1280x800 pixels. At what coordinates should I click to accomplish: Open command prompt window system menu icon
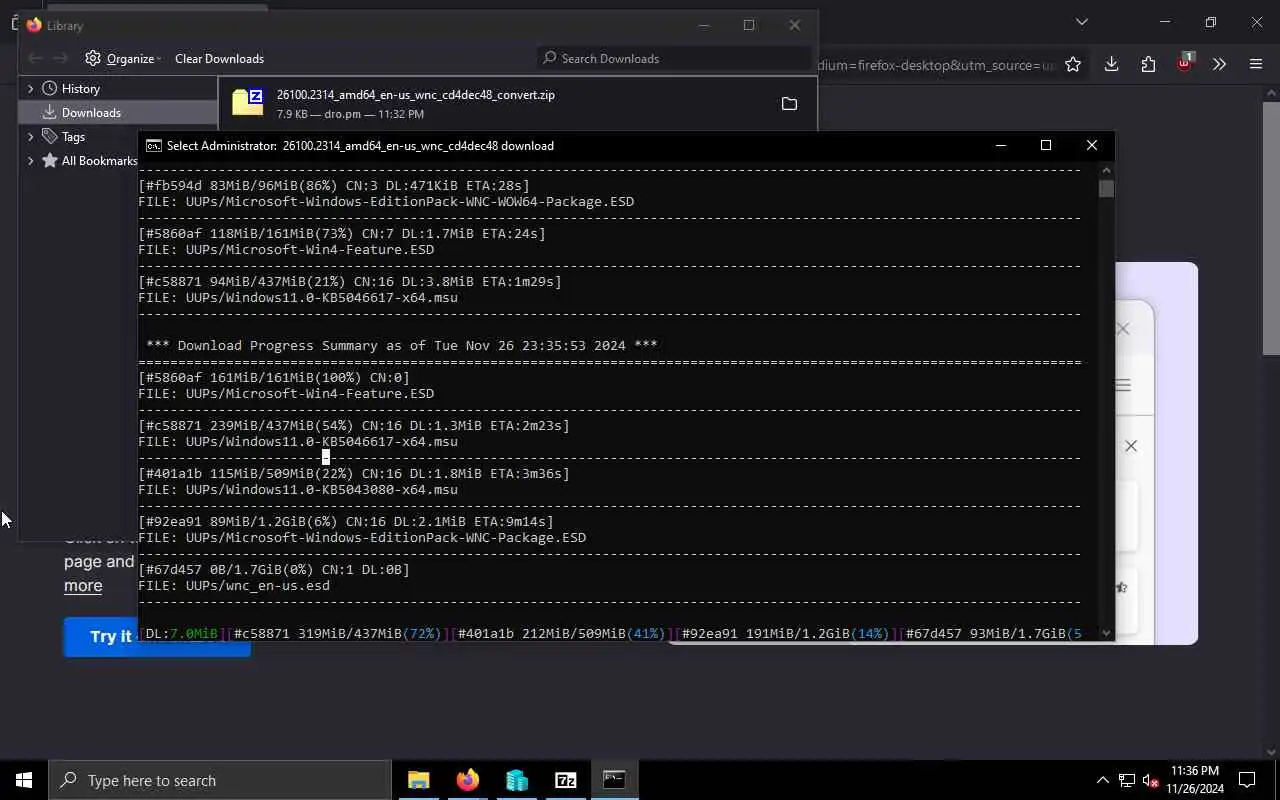(153, 145)
